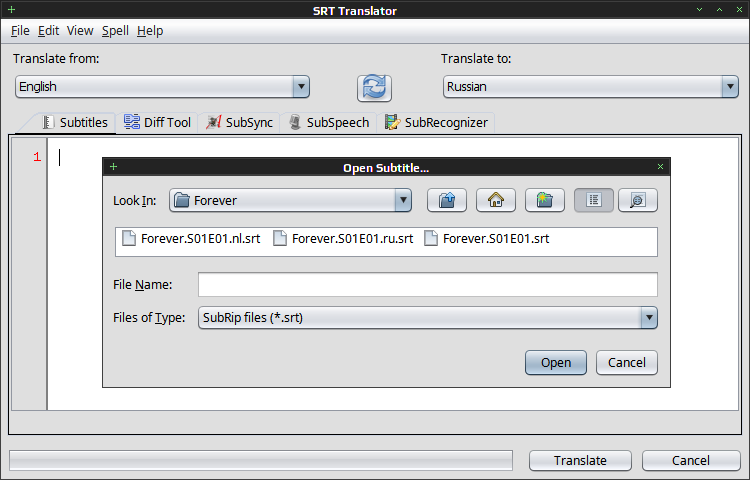Go up one folder level

pyautogui.click(x=447, y=200)
